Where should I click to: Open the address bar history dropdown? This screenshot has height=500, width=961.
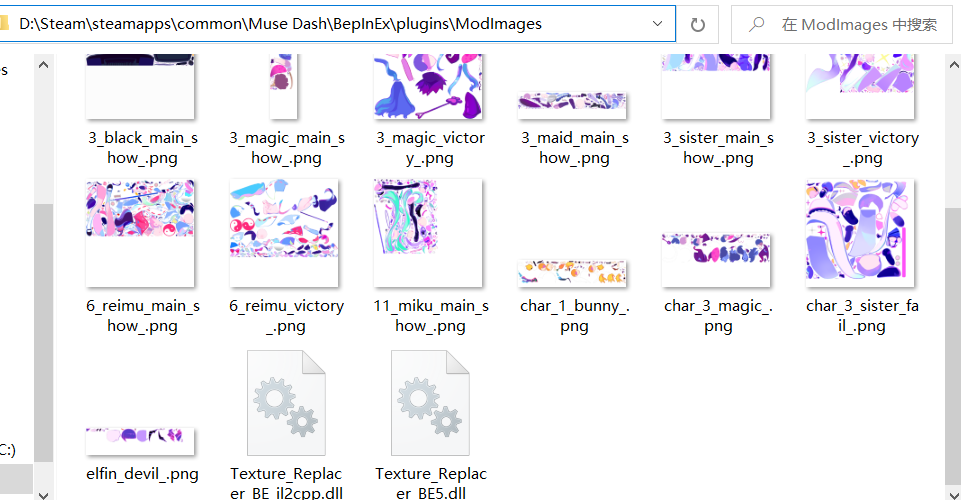[x=658, y=24]
